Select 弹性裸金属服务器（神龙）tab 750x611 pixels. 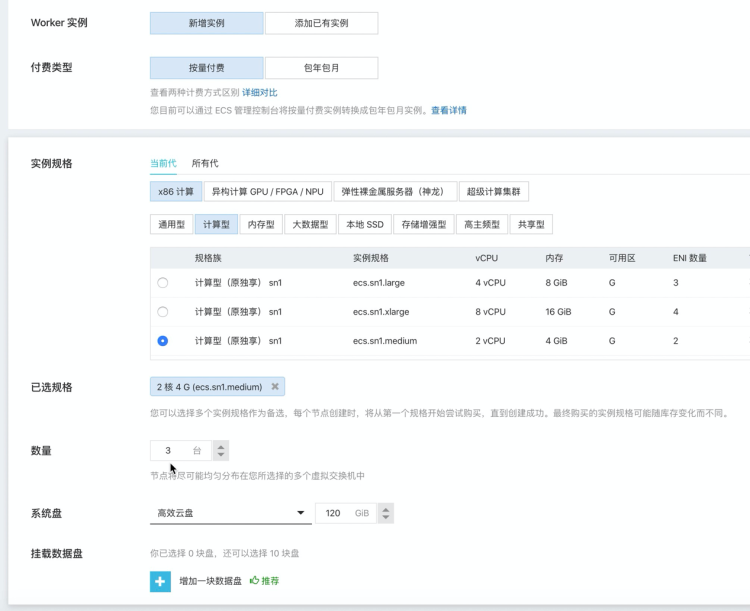(x=396, y=191)
